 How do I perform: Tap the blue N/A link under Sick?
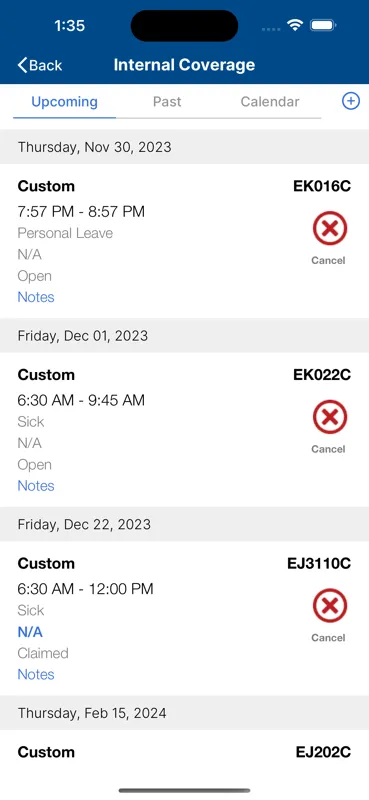[x=30, y=632]
